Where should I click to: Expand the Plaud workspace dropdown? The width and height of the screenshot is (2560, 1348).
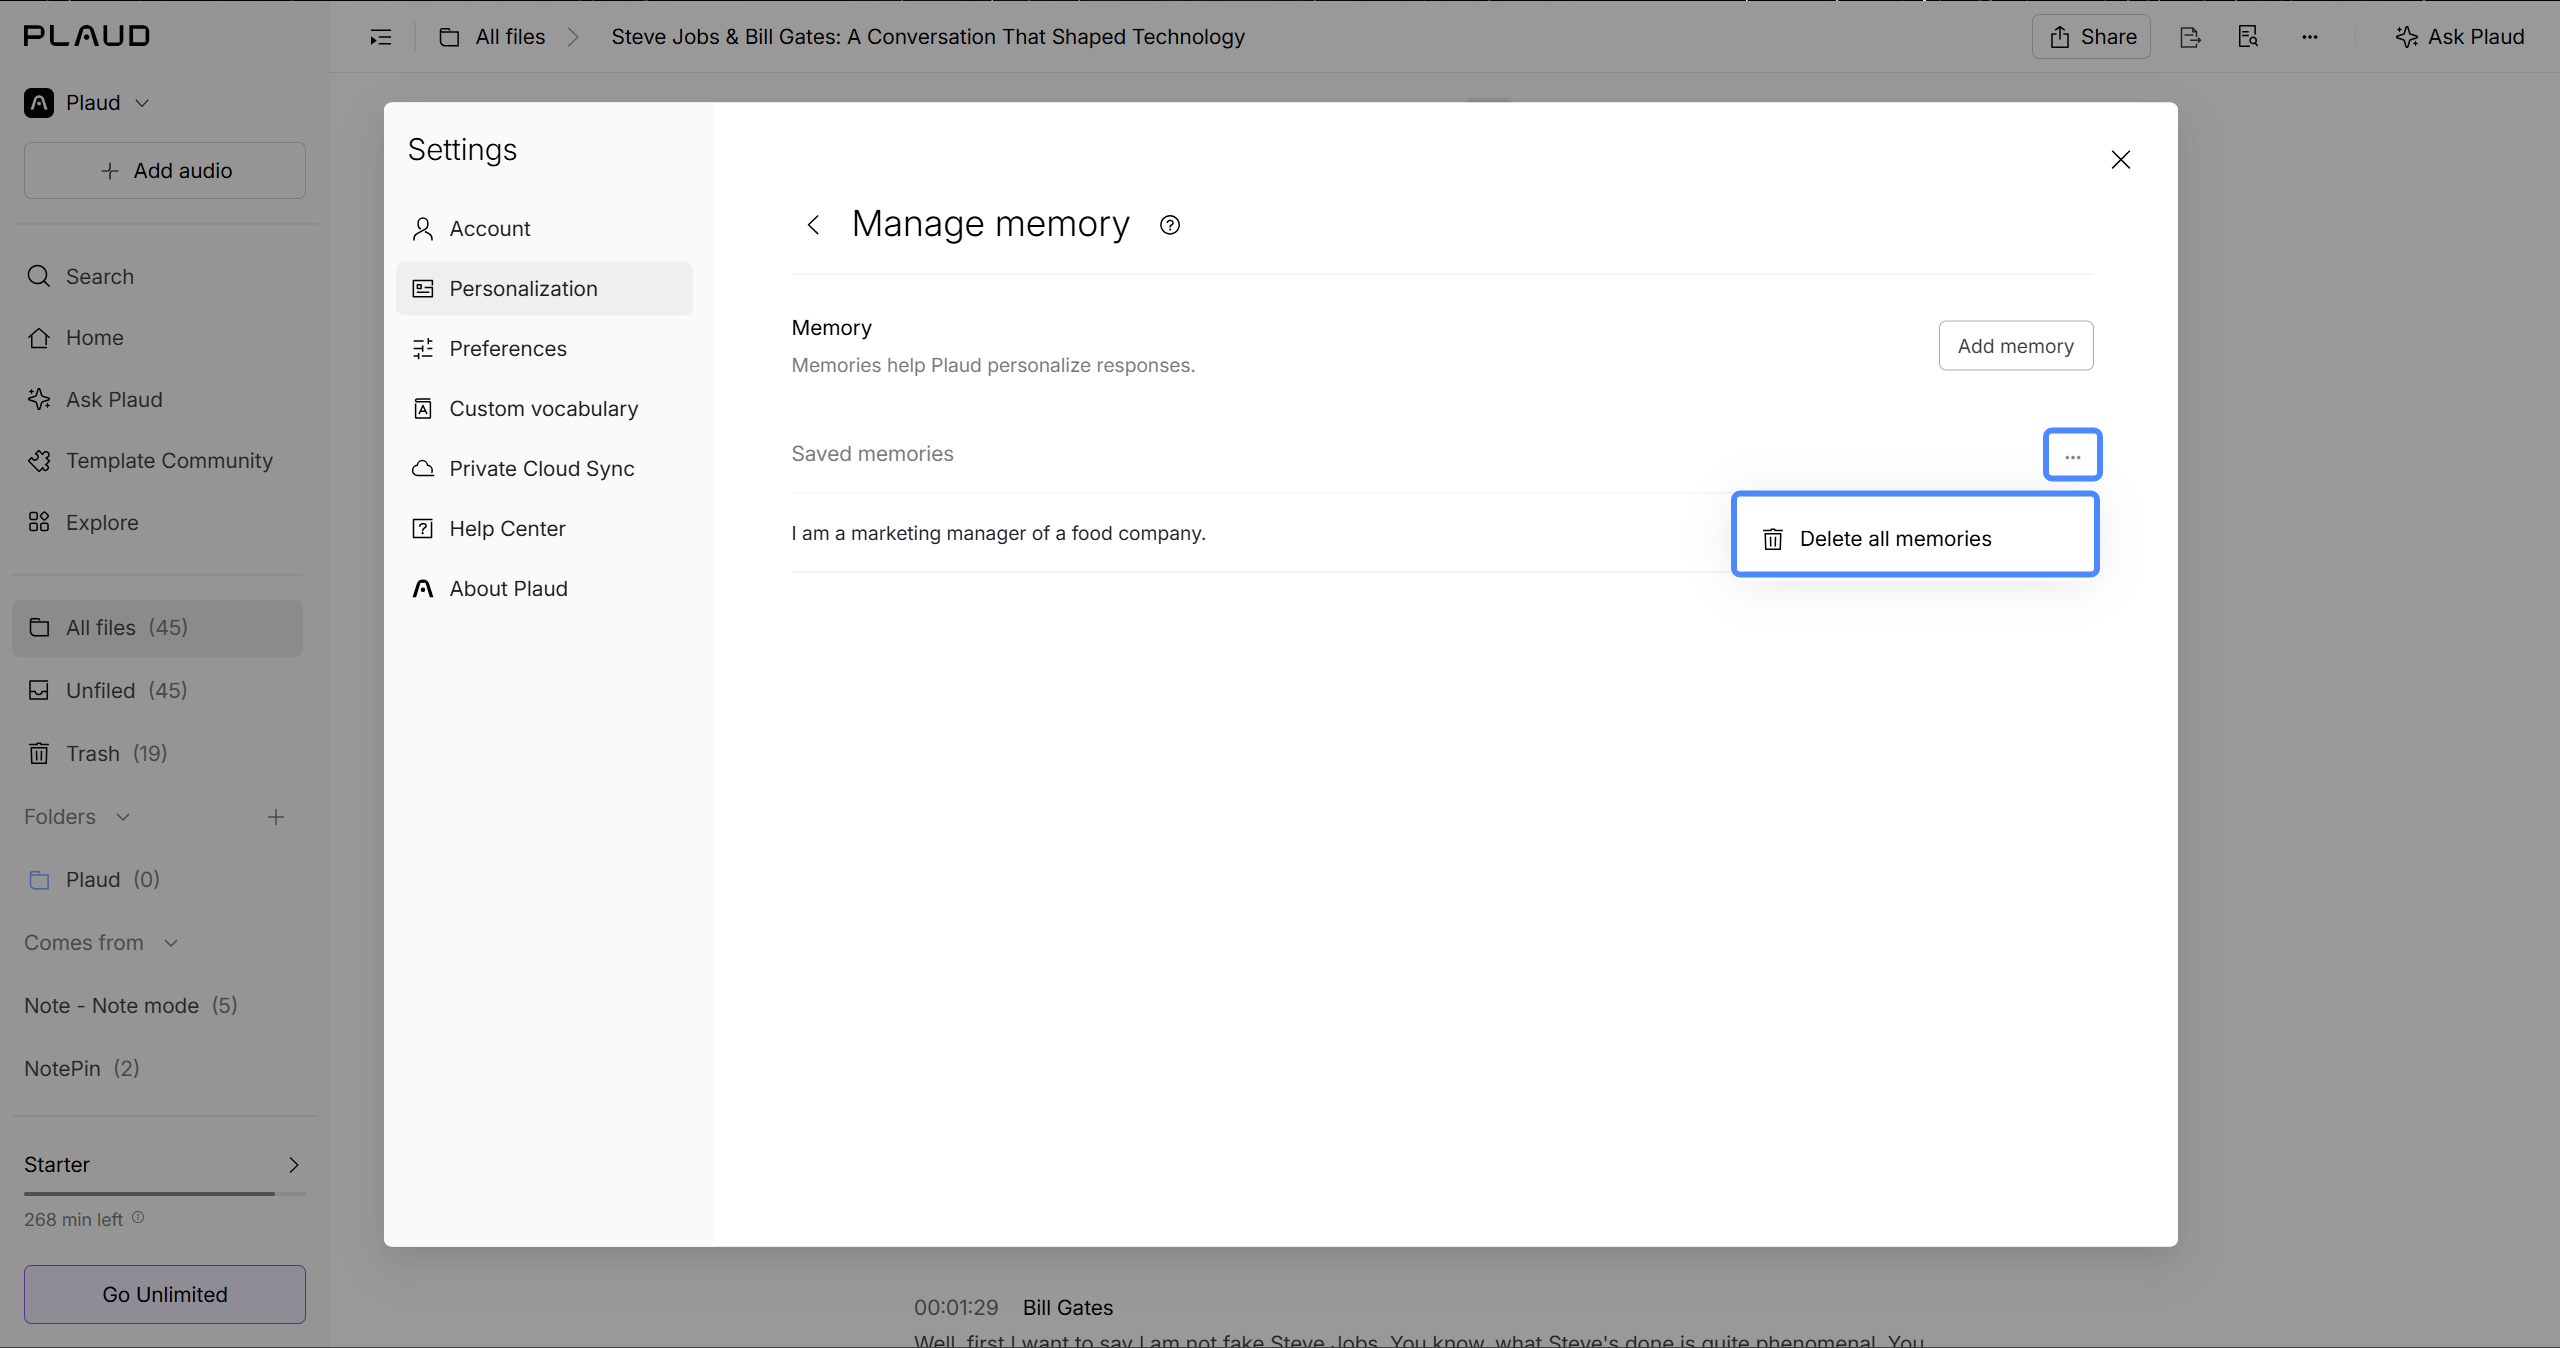[x=87, y=103]
